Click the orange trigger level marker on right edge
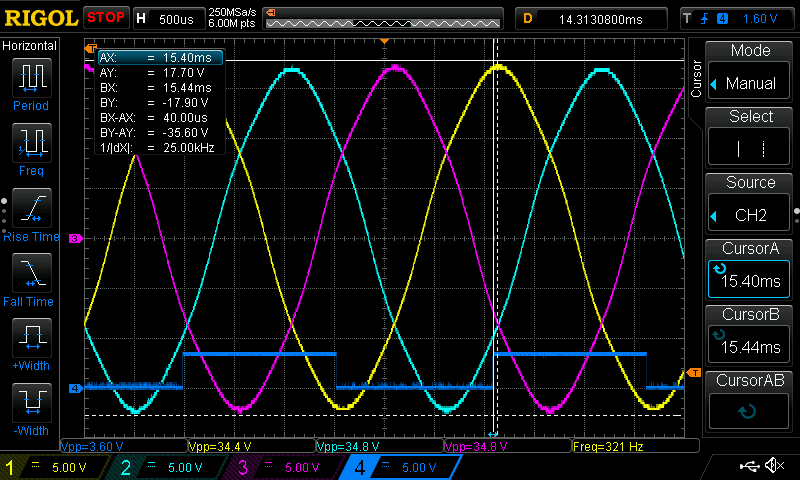The width and height of the screenshot is (800, 480). point(694,373)
